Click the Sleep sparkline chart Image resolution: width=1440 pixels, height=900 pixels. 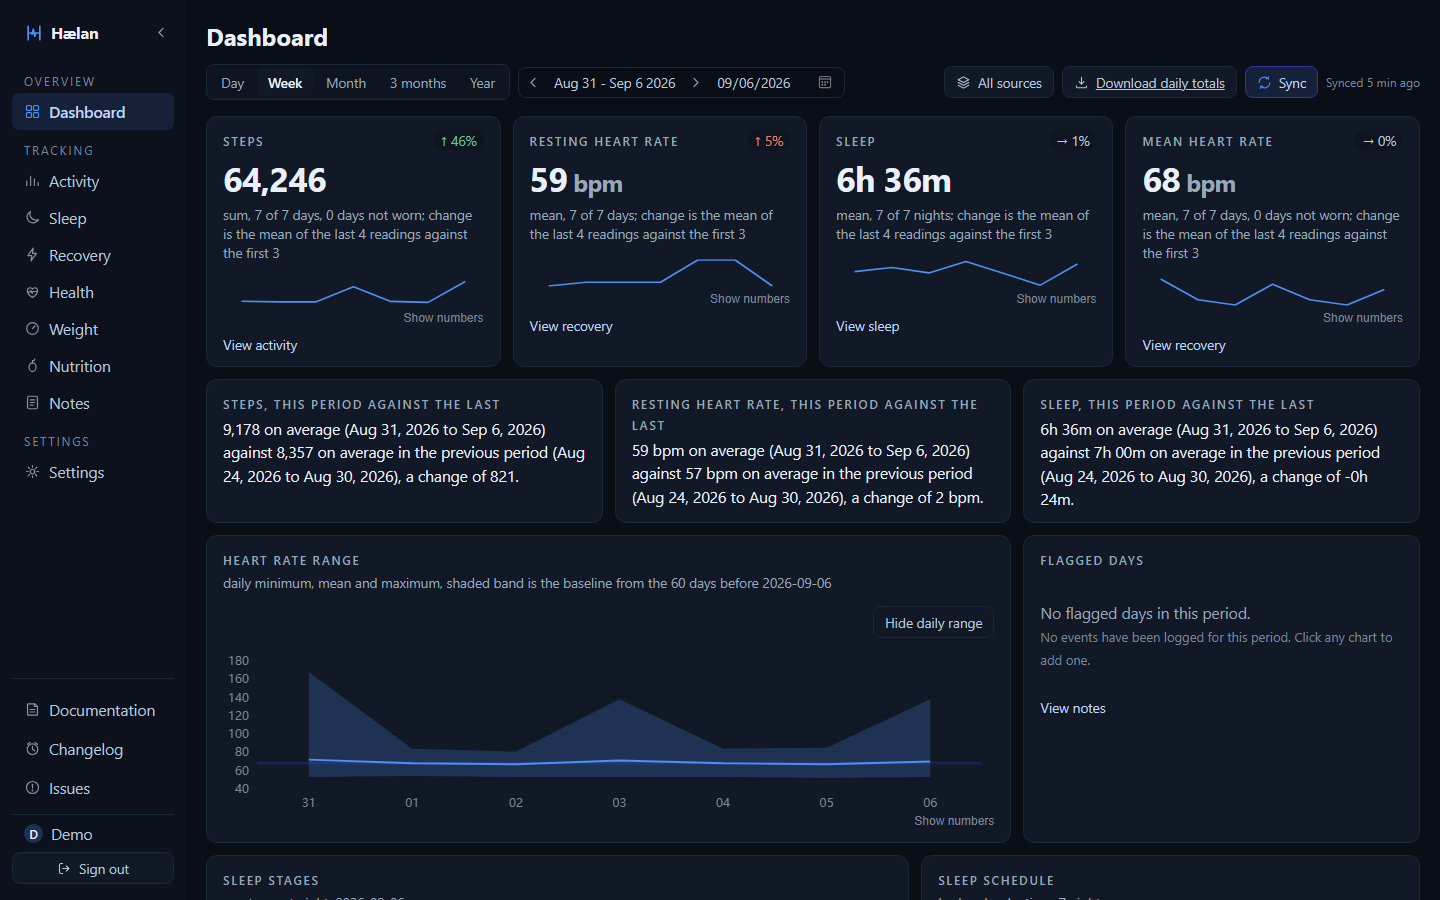click(966, 273)
